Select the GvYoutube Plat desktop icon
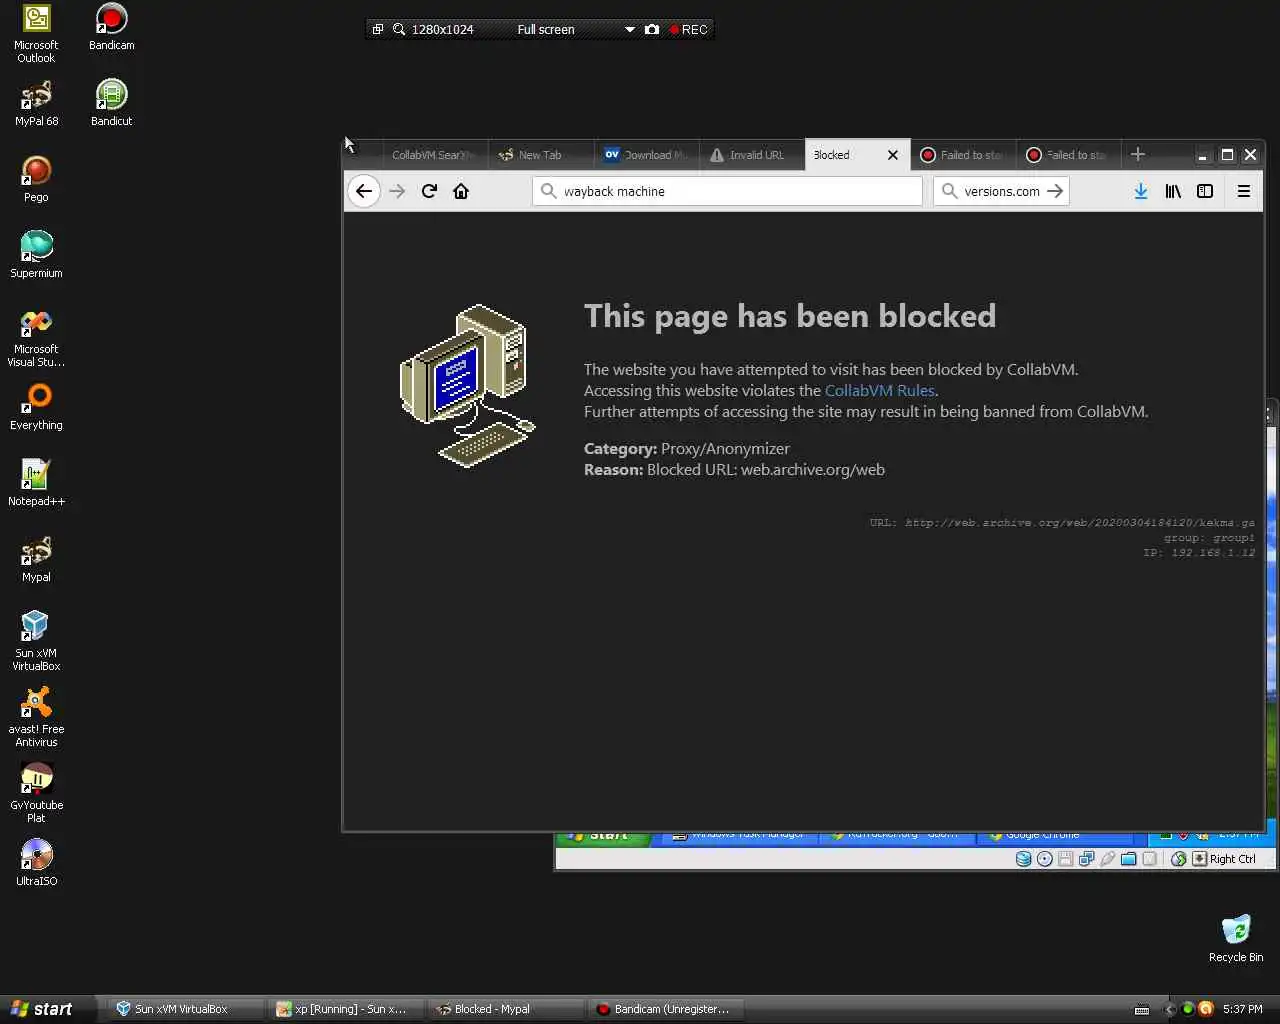 (x=36, y=793)
